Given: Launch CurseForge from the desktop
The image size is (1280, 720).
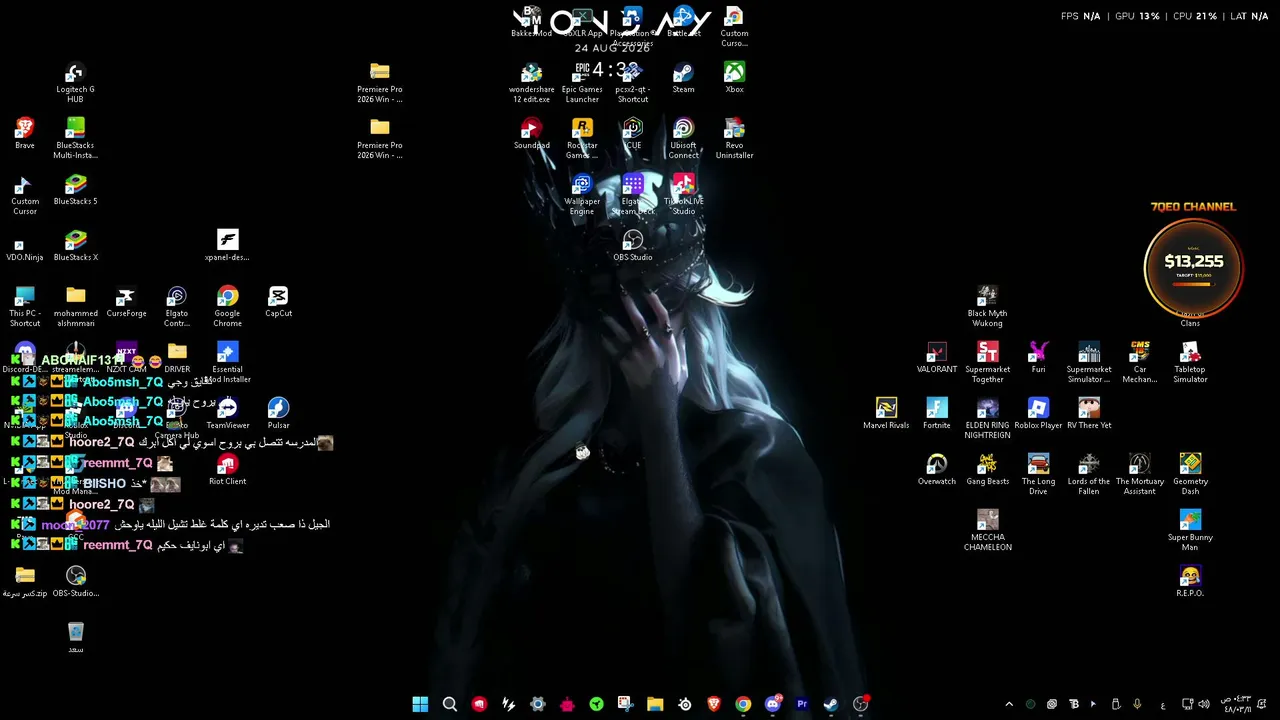Looking at the screenshot, I should pos(126,302).
